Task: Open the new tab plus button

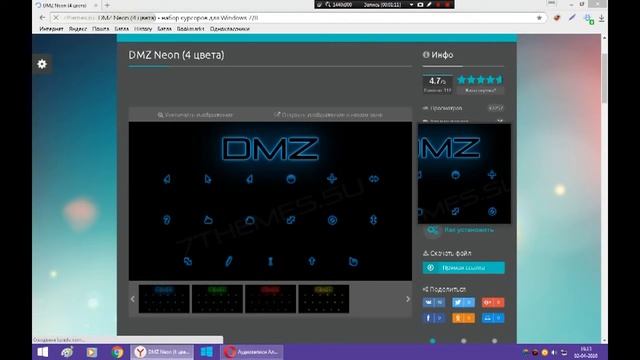Action: click(x=107, y=5)
